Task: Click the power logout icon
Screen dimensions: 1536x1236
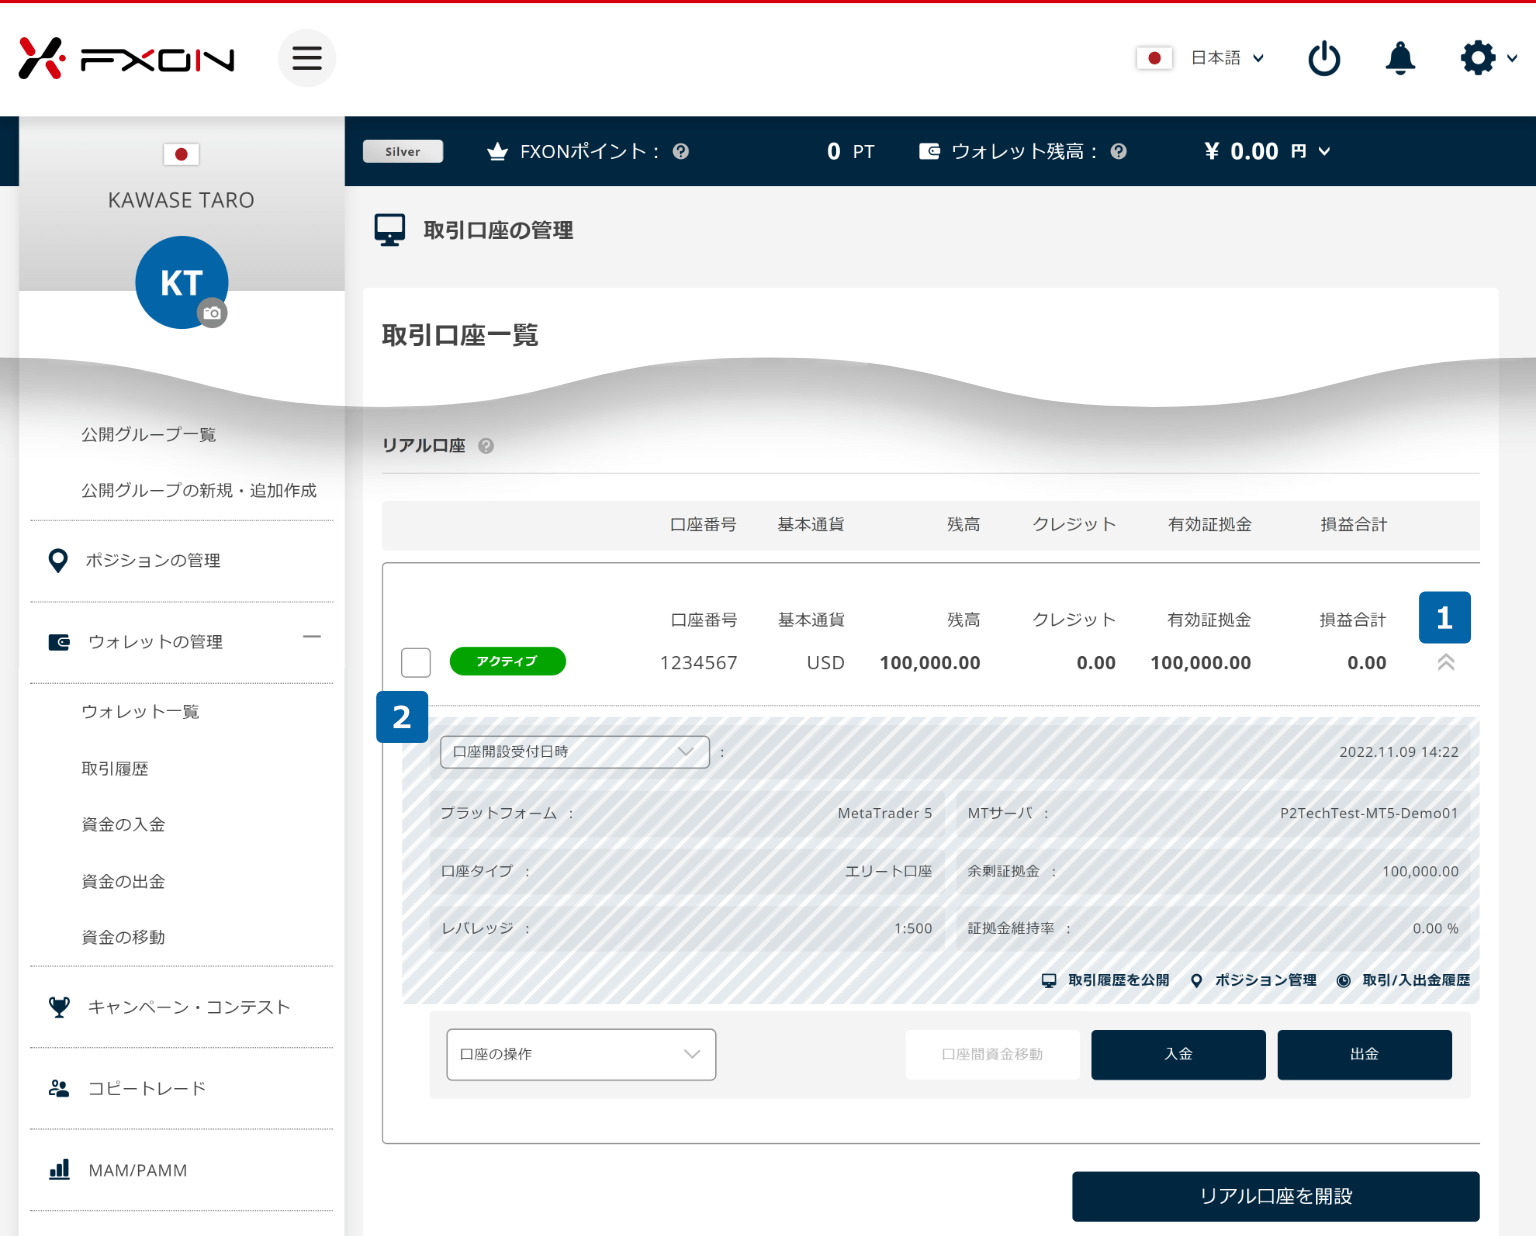Action: coord(1324,58)
